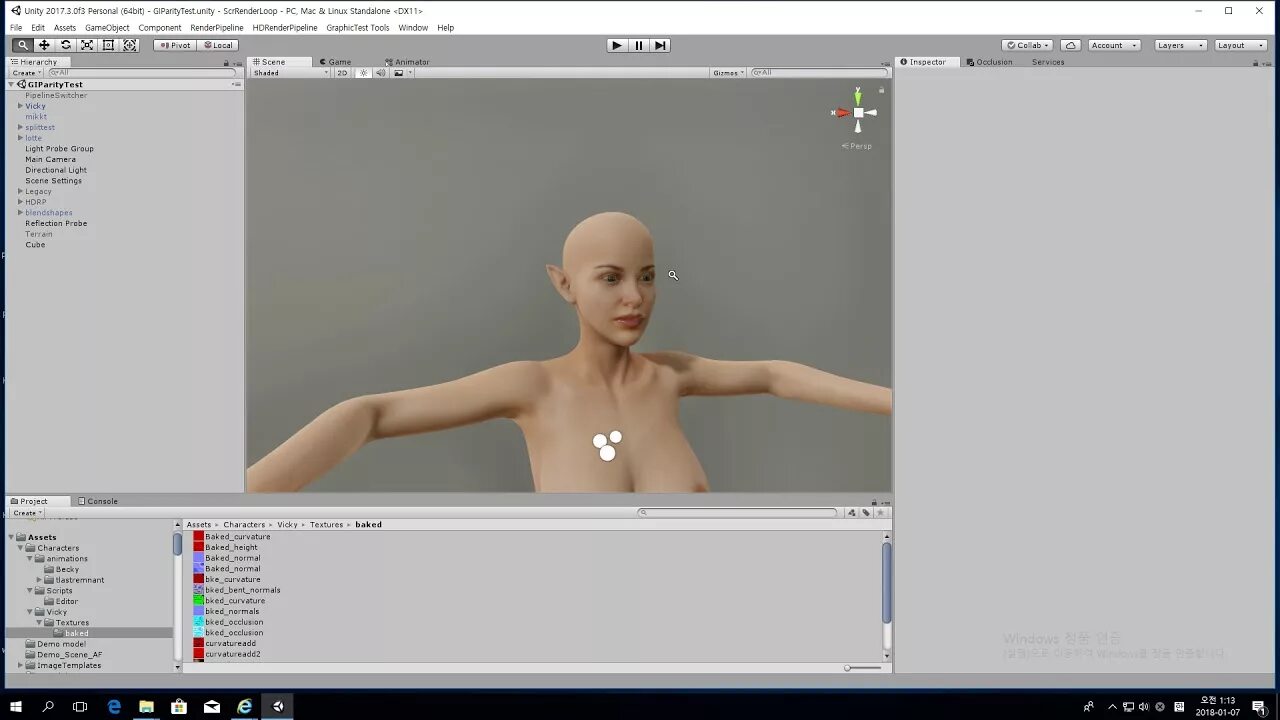Switch to the Console tab
This screenshot has height=720, width=1280.
click(98, 501)
